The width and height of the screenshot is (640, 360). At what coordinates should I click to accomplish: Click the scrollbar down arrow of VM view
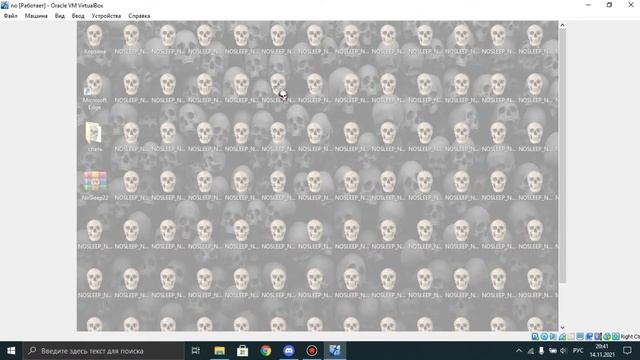pos(562,328)
